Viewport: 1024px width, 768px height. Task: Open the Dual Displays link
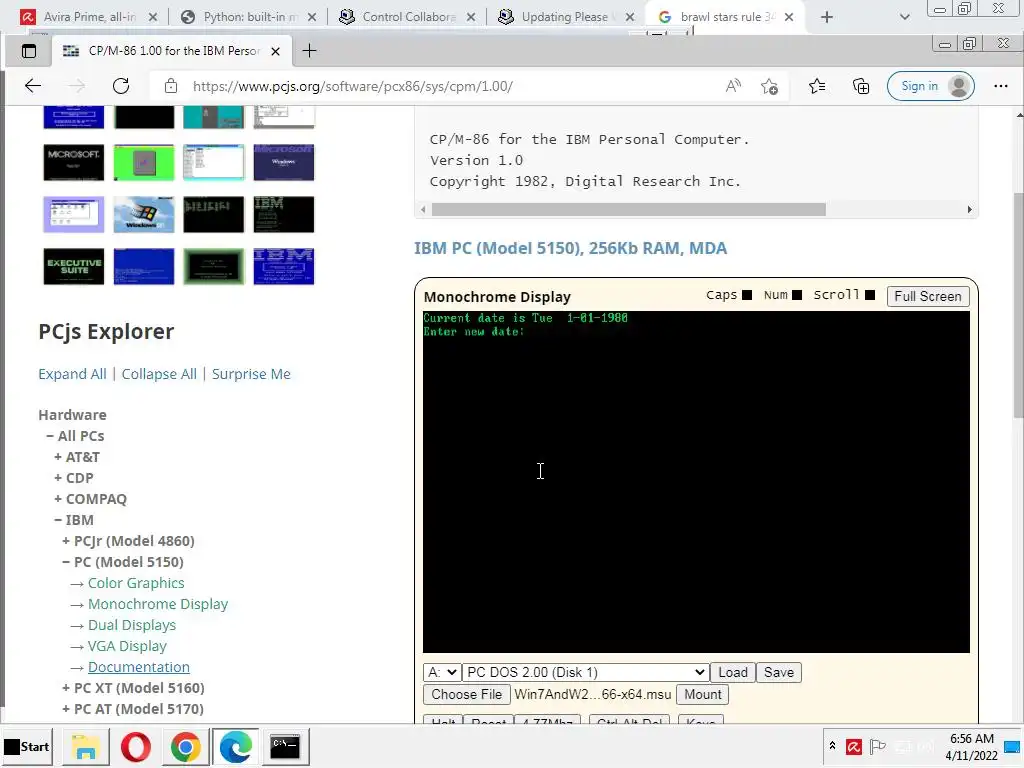(132, 624)
